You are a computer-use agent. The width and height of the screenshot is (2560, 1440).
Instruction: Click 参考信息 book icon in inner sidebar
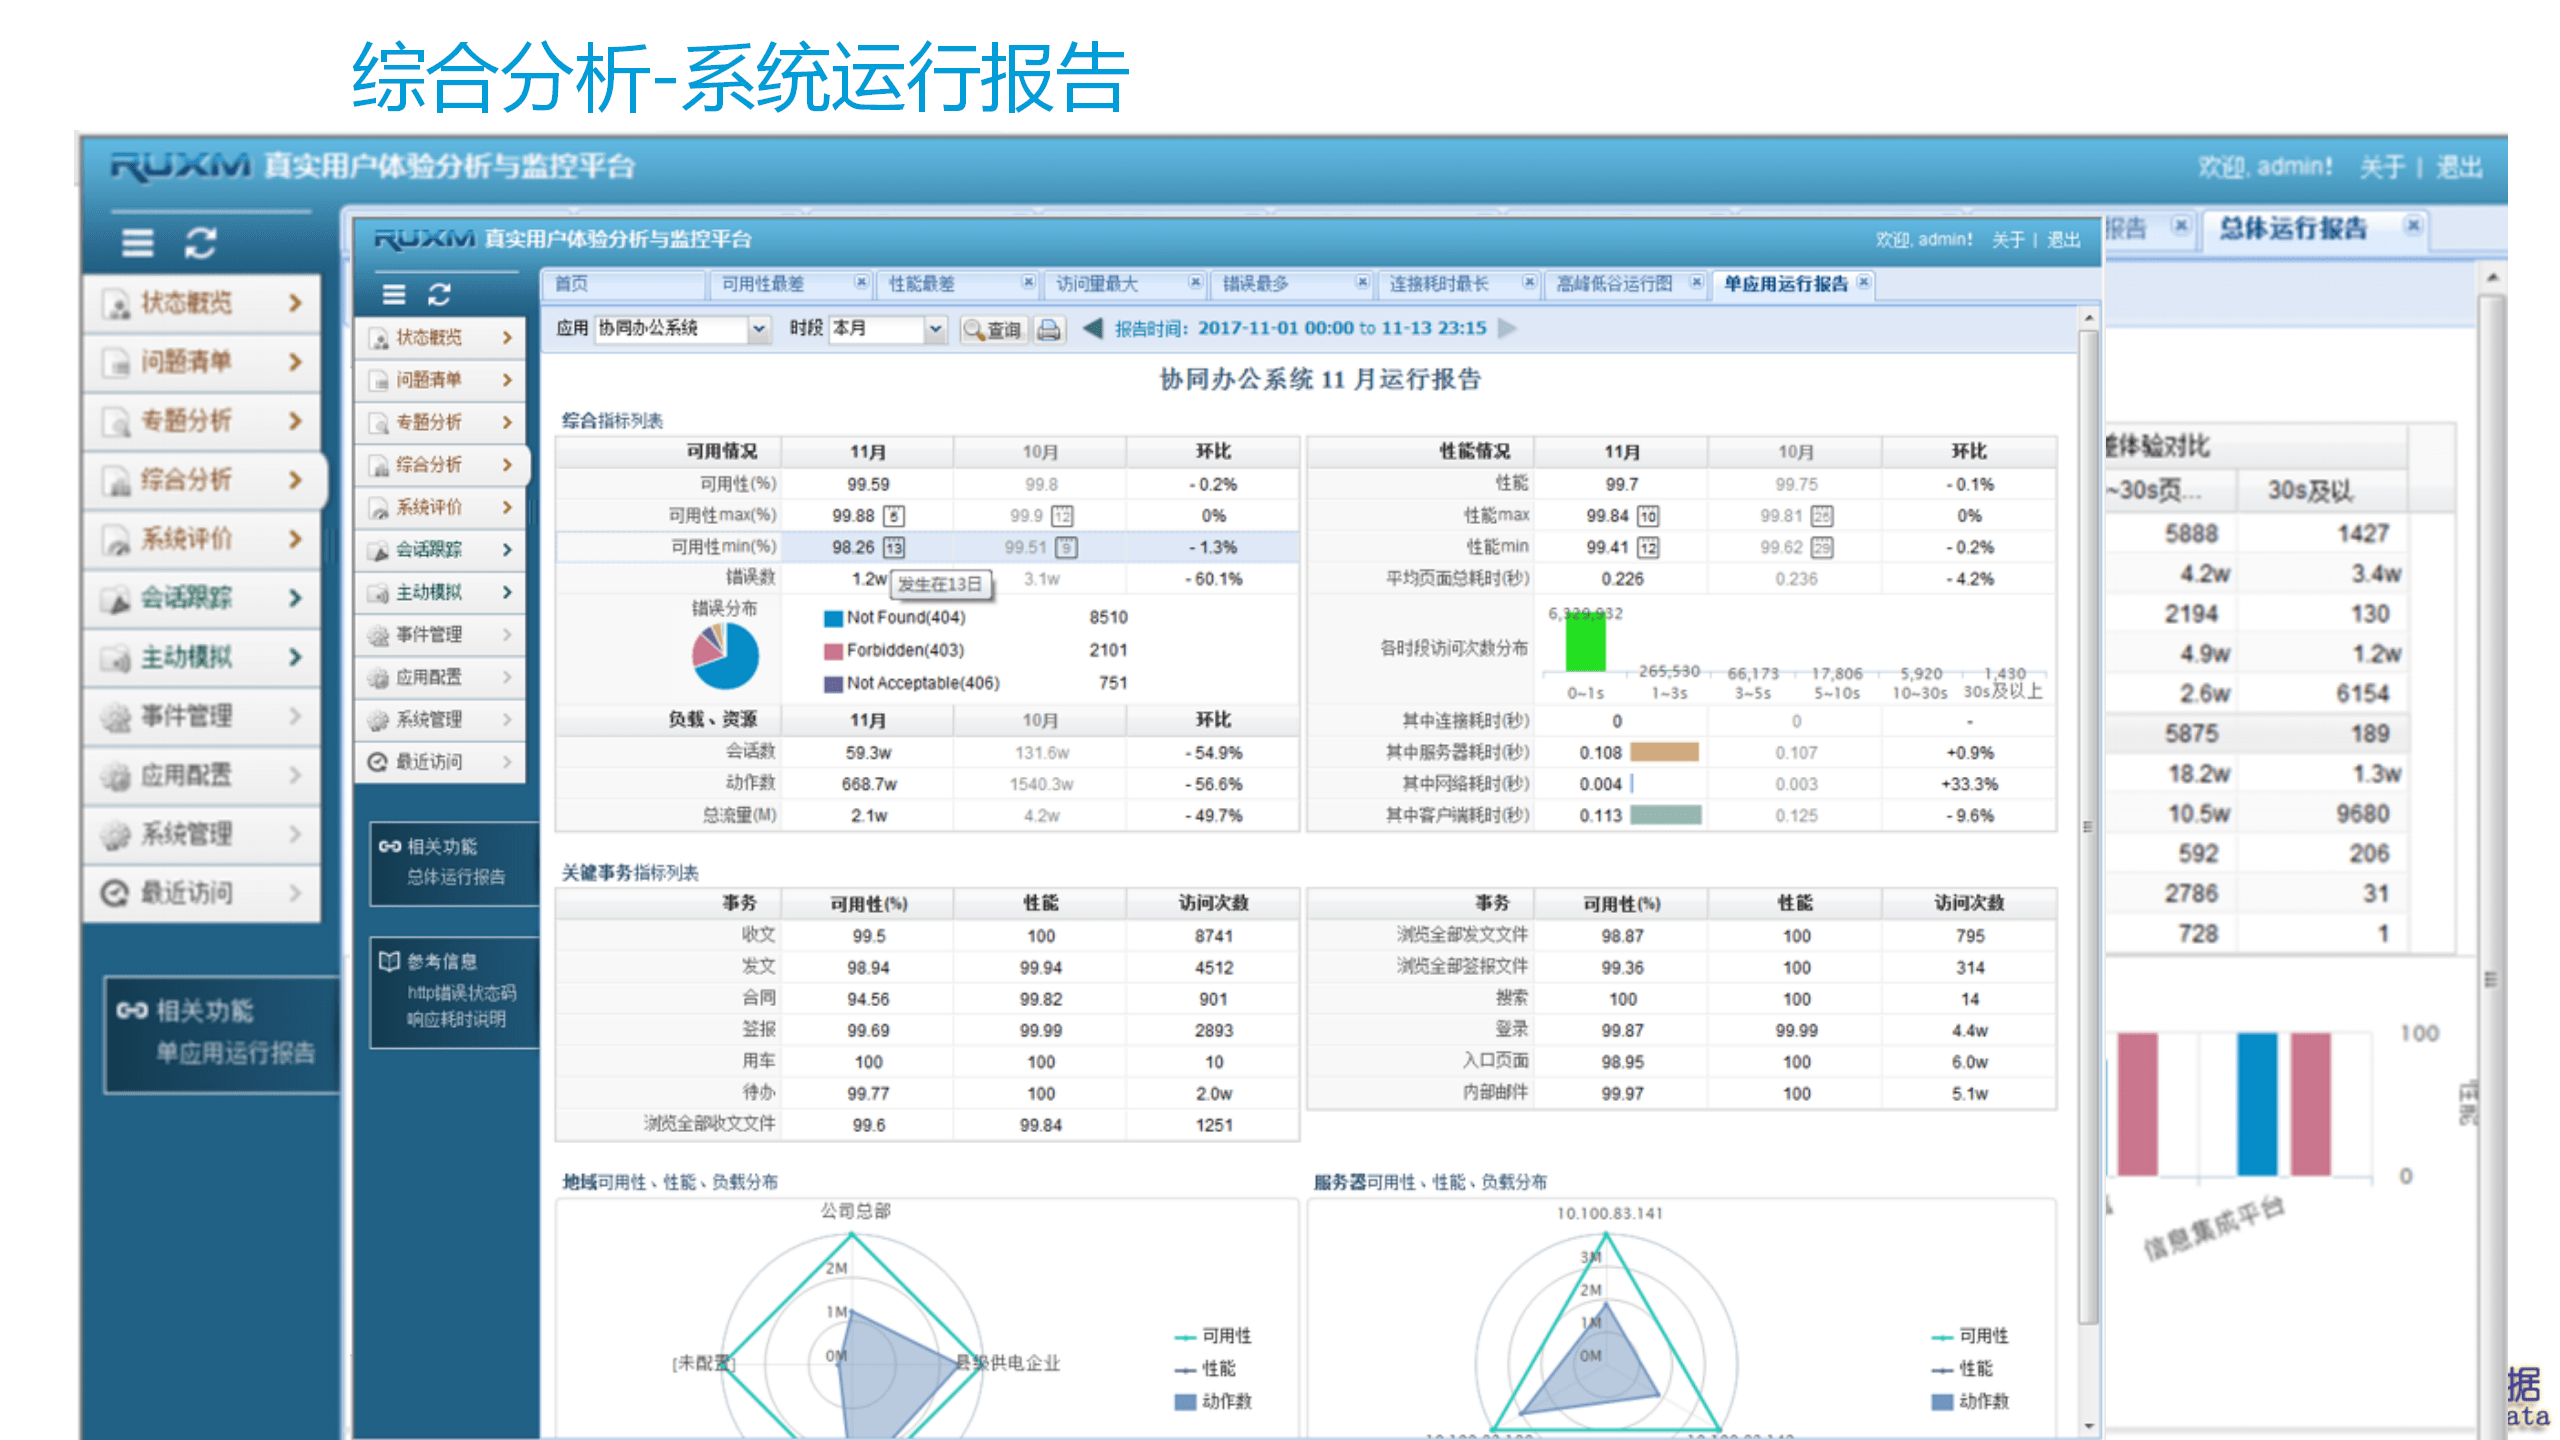(389, 961)
